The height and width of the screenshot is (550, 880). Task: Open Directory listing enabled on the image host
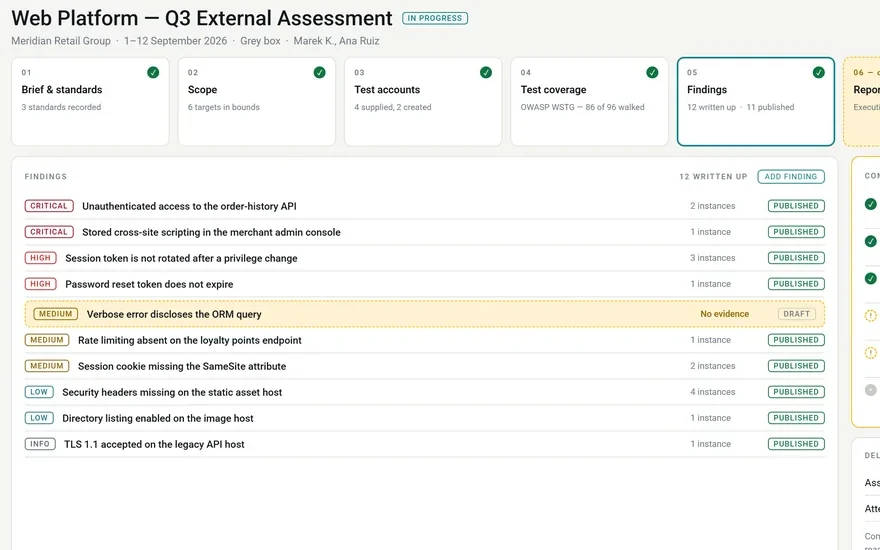pos(425,418)
